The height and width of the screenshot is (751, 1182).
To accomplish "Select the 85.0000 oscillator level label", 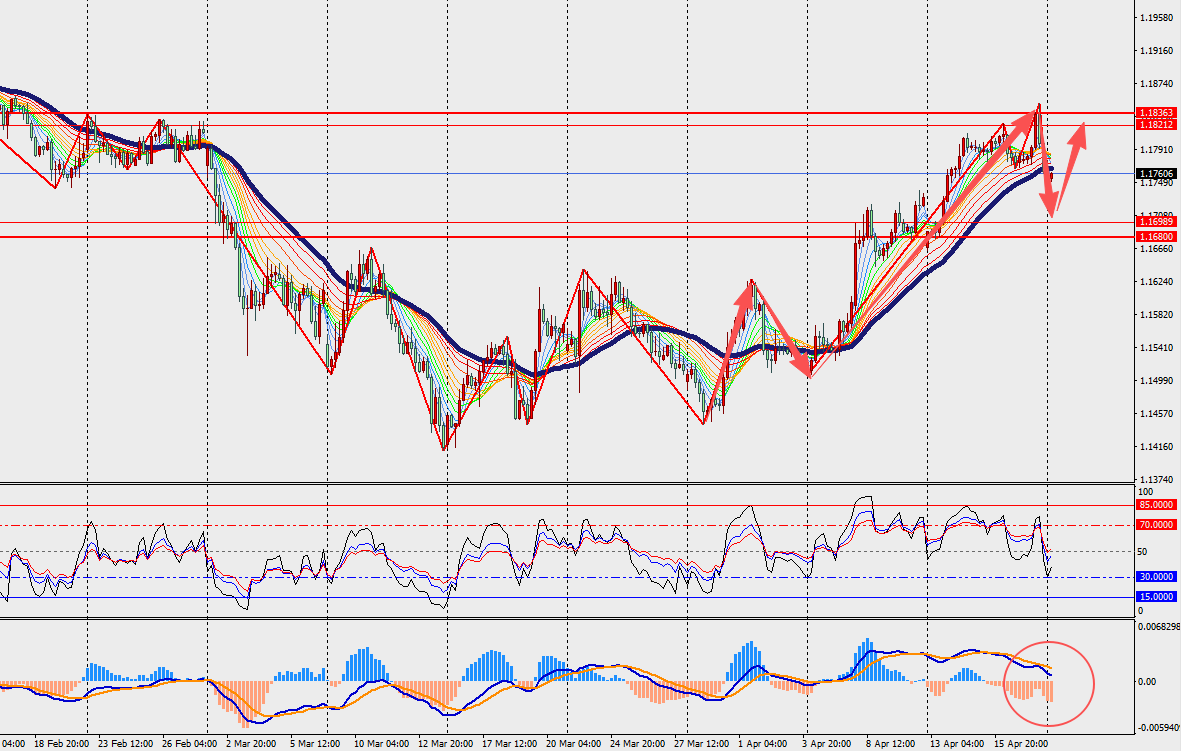I will pyautogui.click(x=1157, y=505).
